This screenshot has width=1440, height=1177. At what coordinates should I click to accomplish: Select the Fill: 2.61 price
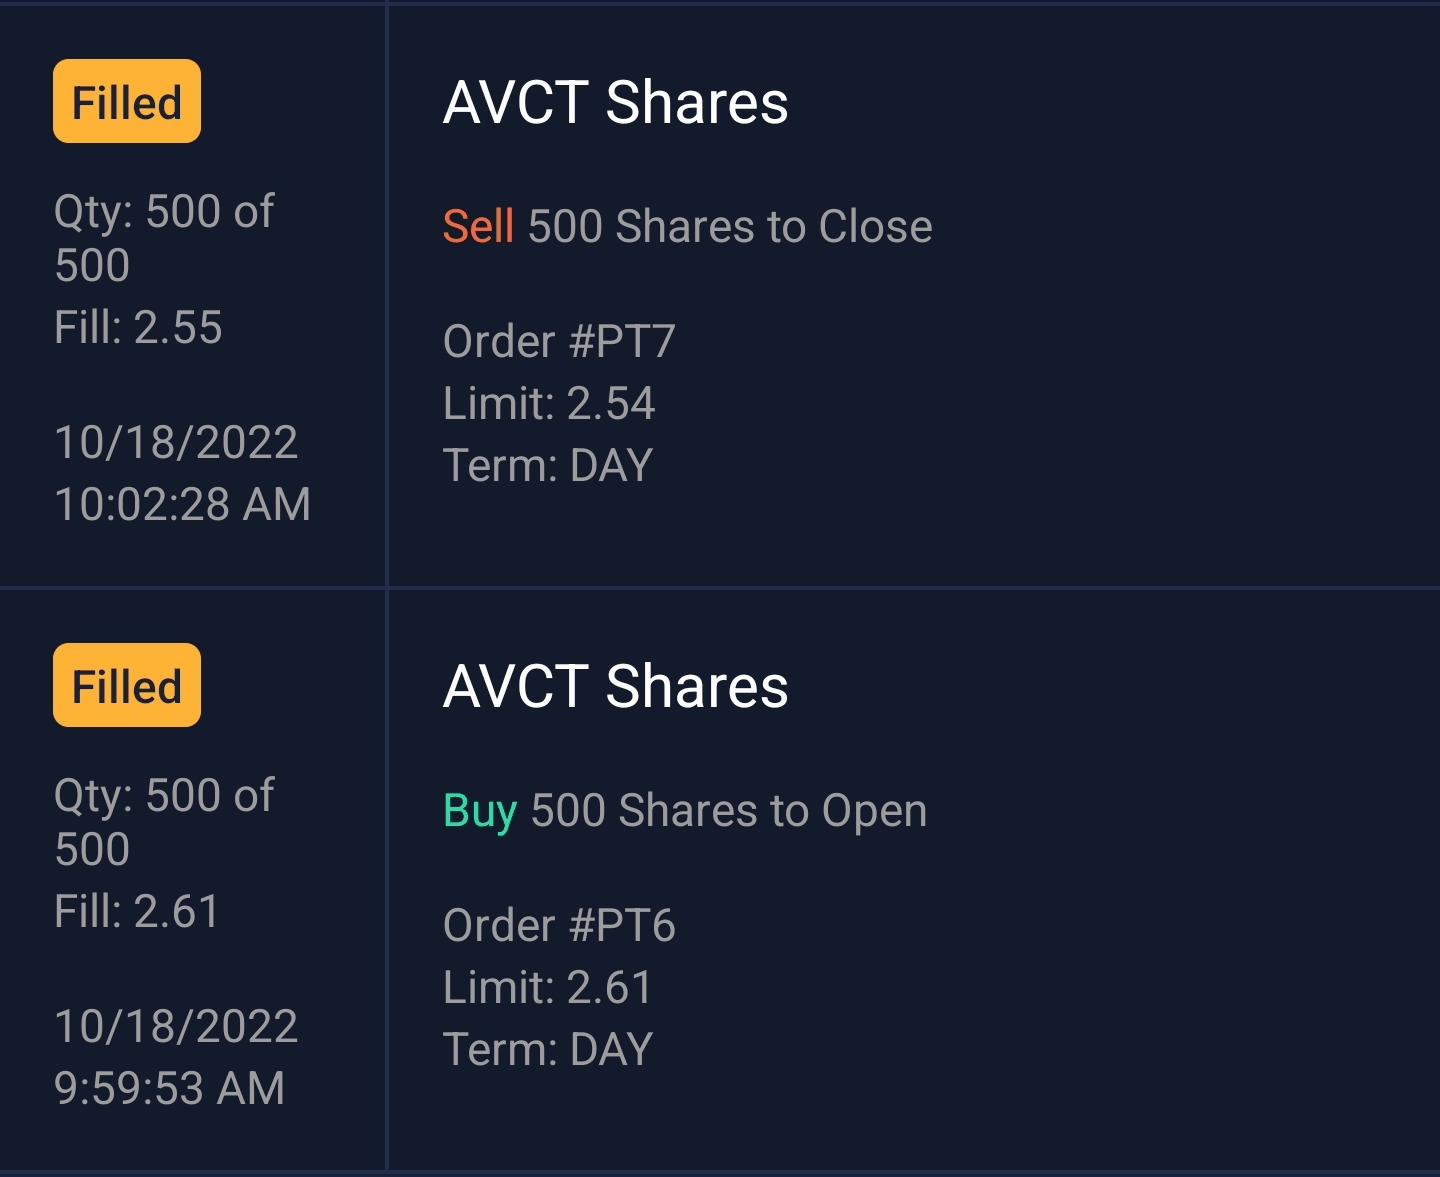coord(137,912)
